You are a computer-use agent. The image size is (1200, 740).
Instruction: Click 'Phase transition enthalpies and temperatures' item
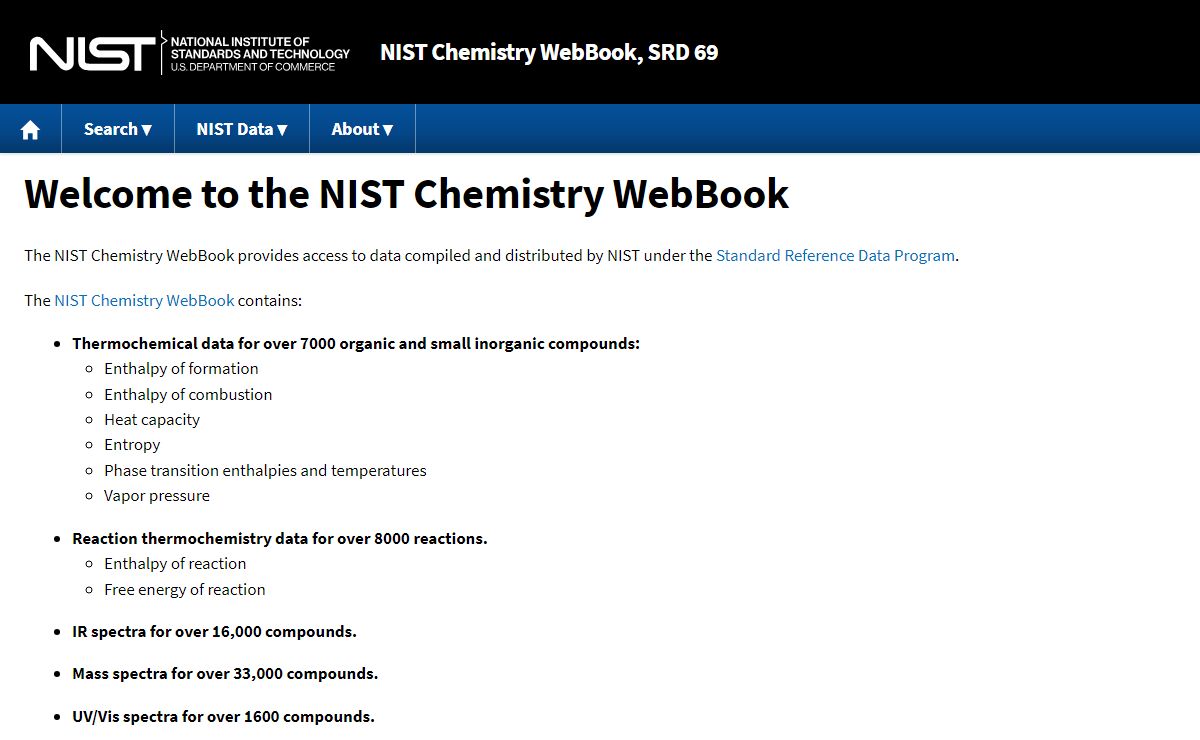(265, 470)
